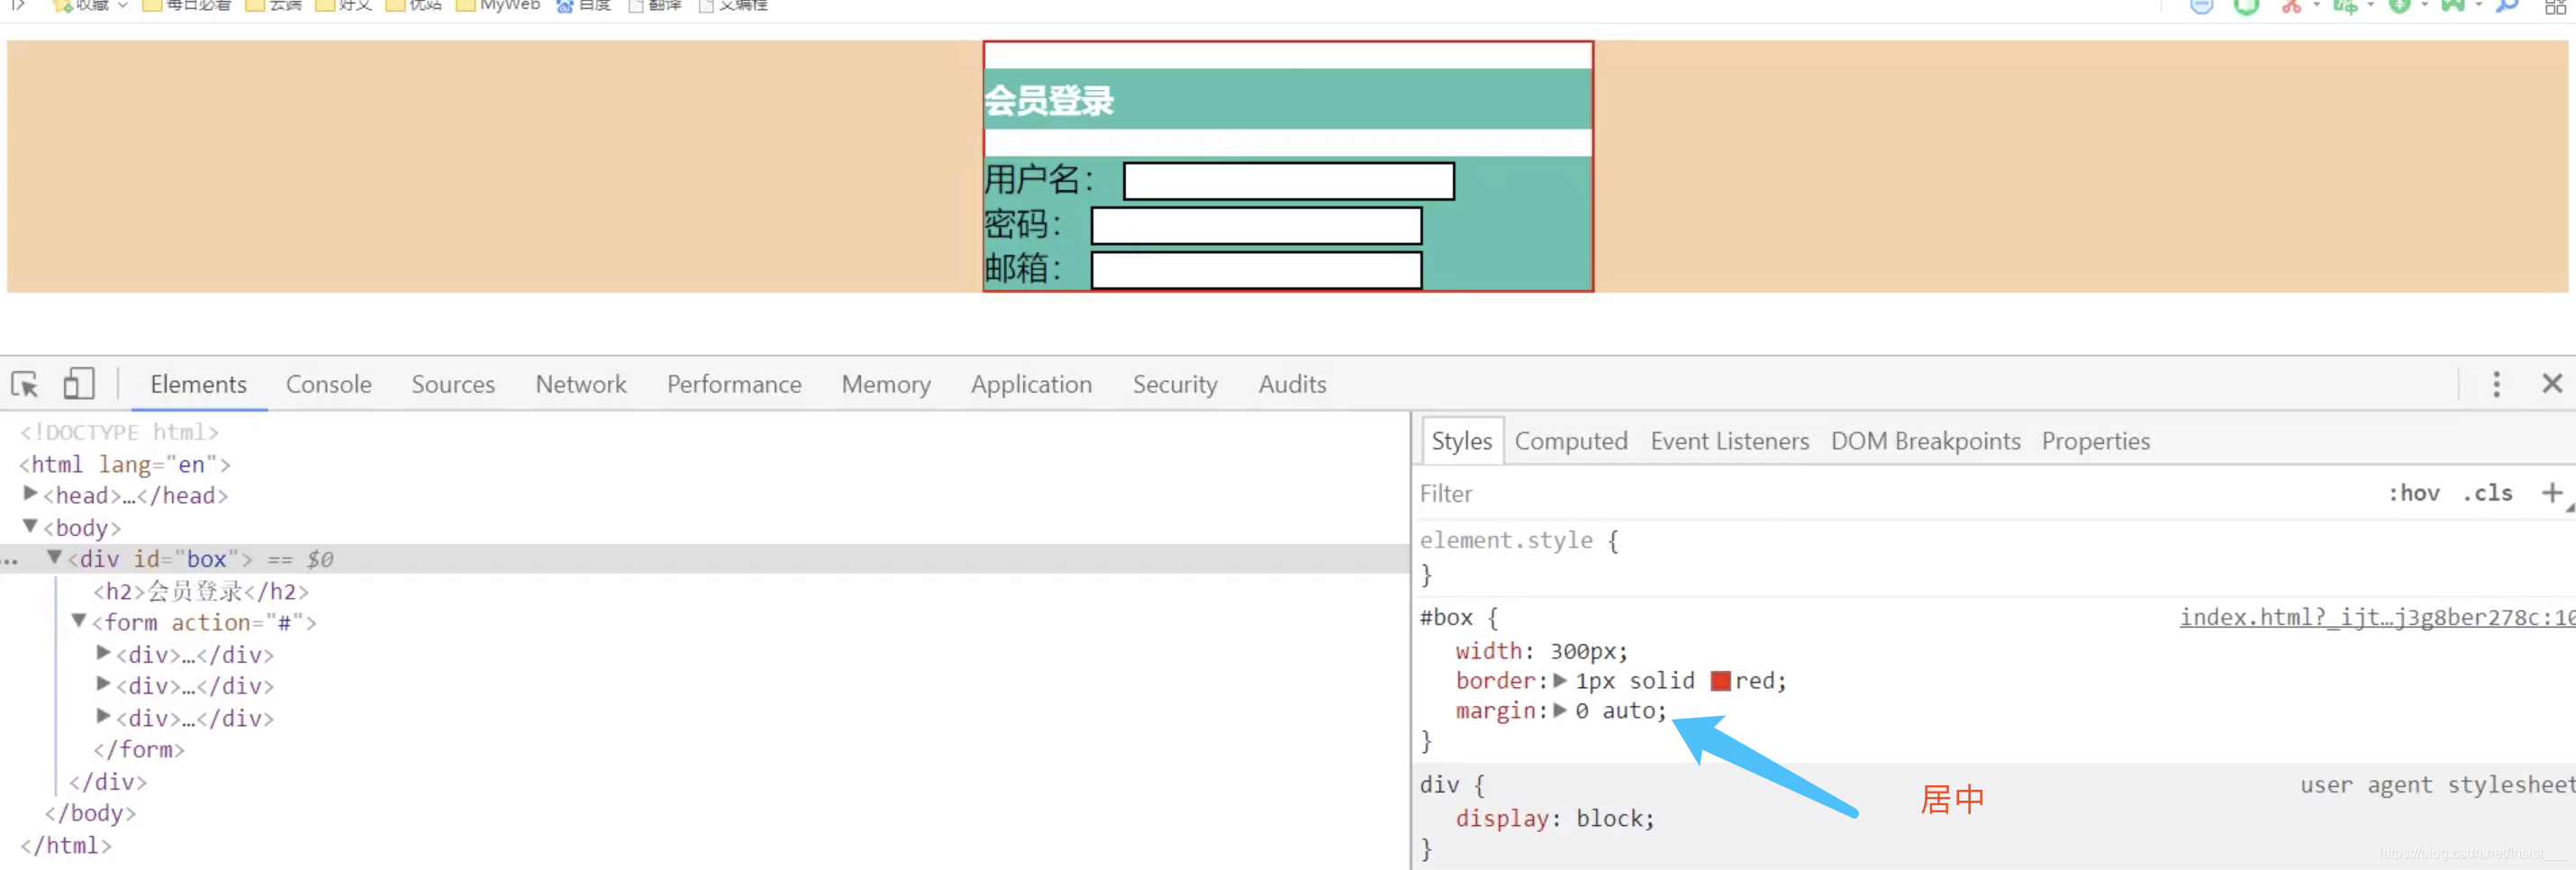Add a new style rule with the plus icon
The image size is (2576, 870).
(x=2551, y=493)
